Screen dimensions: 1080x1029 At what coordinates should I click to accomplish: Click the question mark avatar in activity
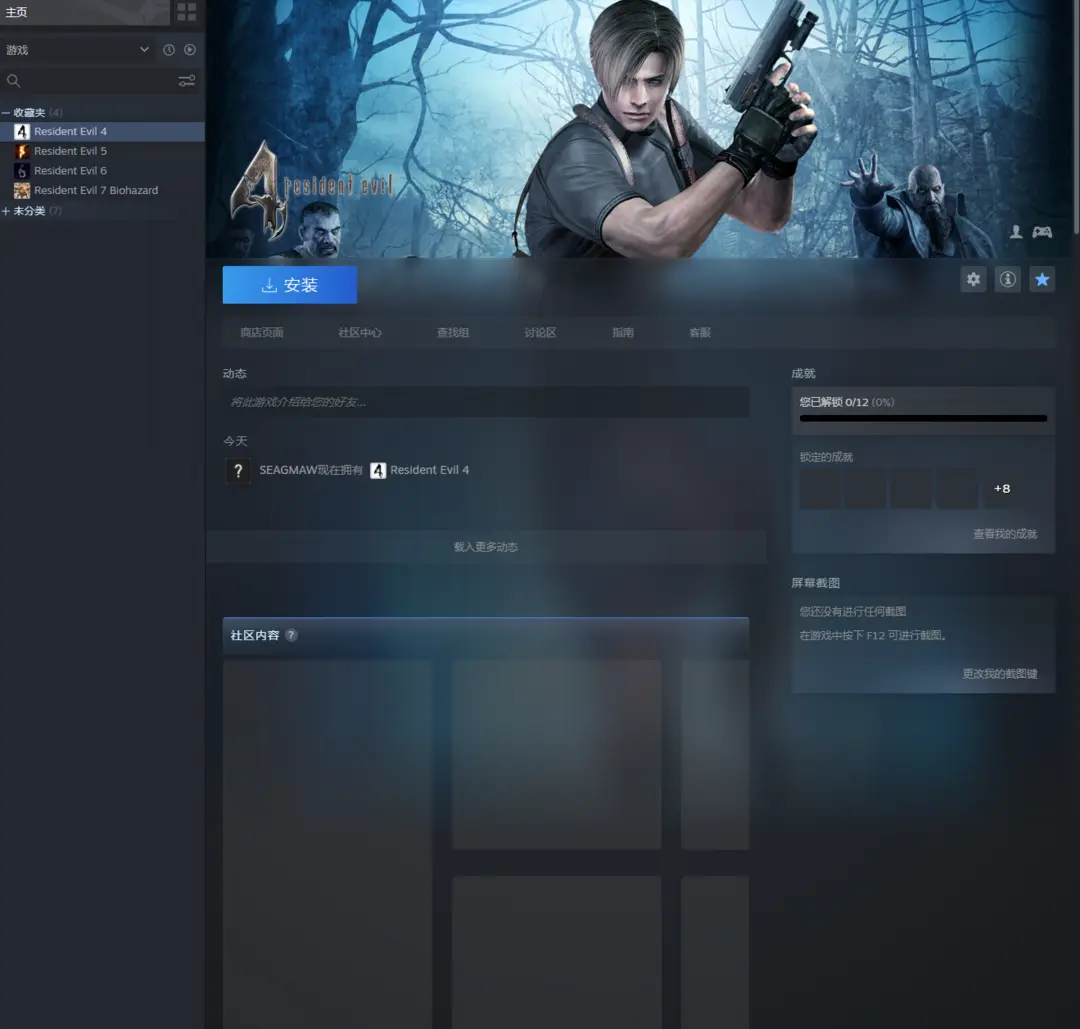point(238,470)
